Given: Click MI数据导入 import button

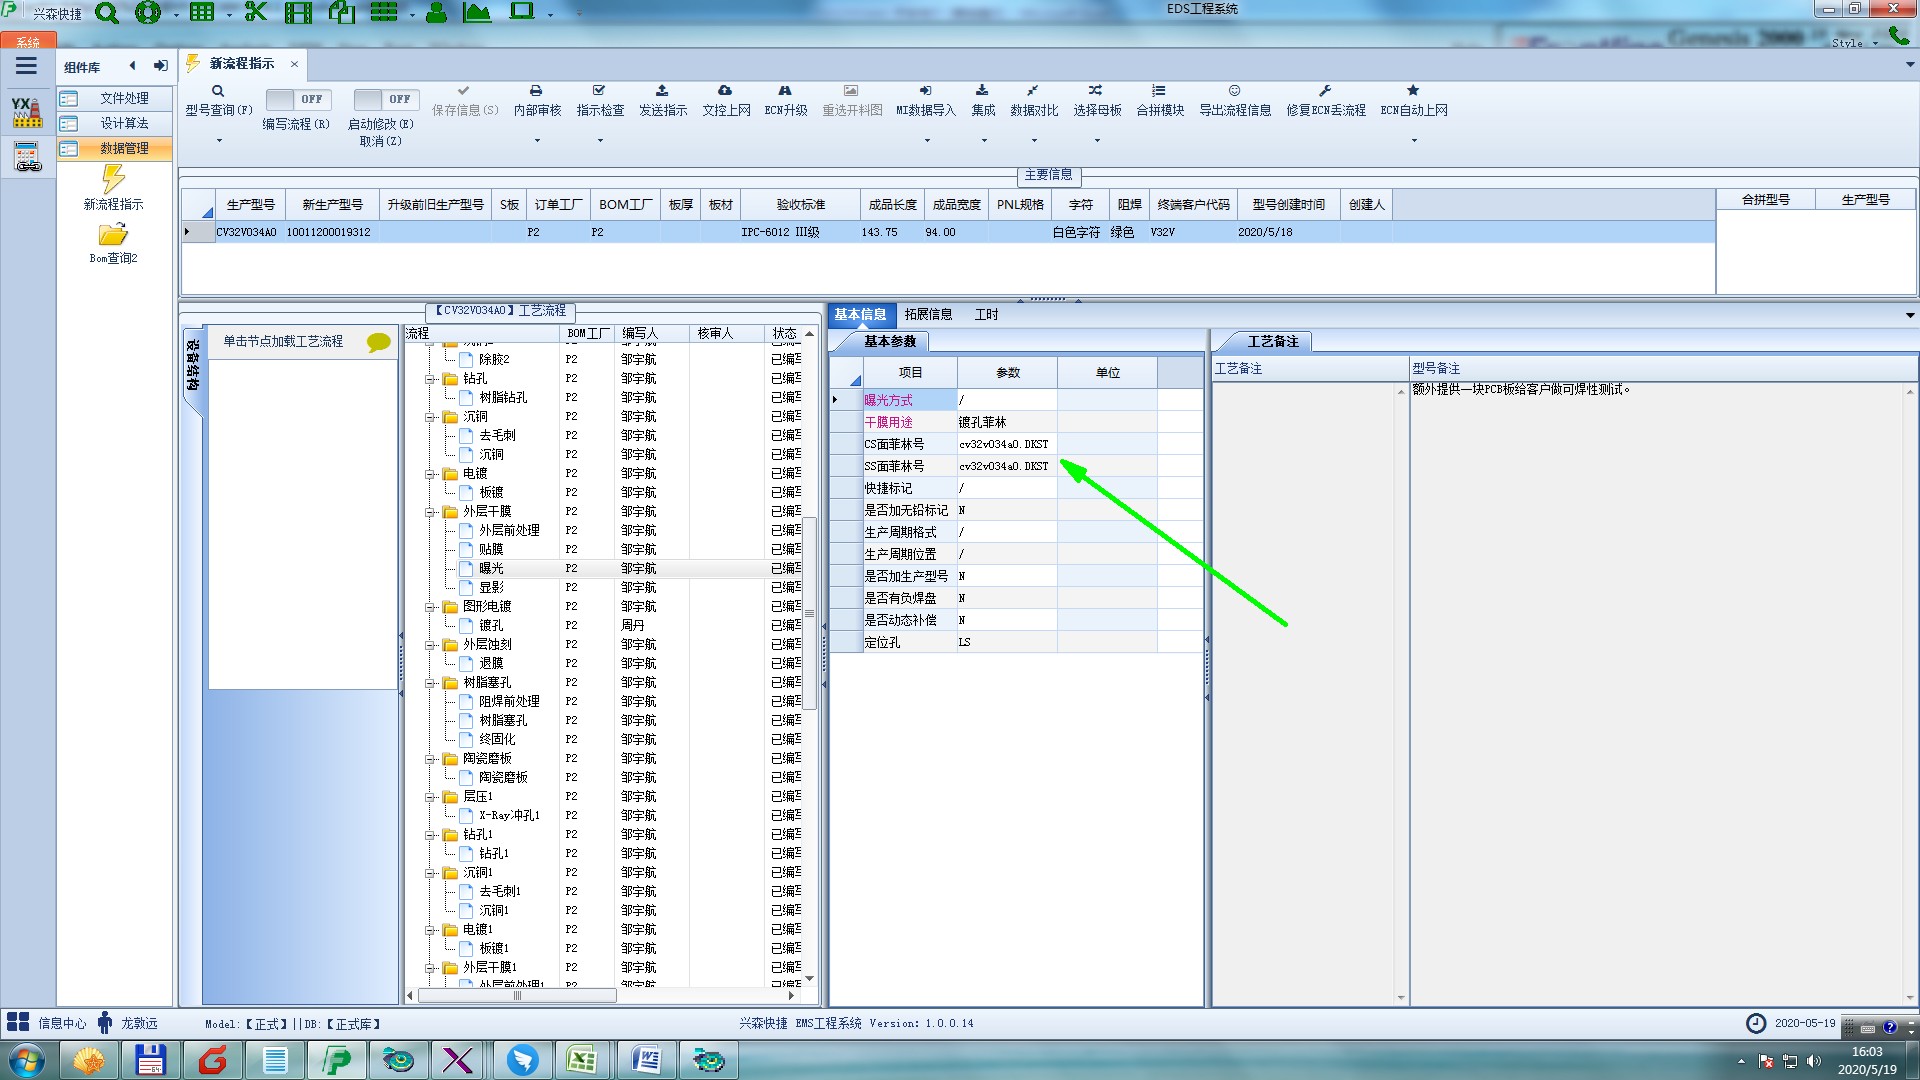Looking at the screenshot, I should [x=926, y=101].
